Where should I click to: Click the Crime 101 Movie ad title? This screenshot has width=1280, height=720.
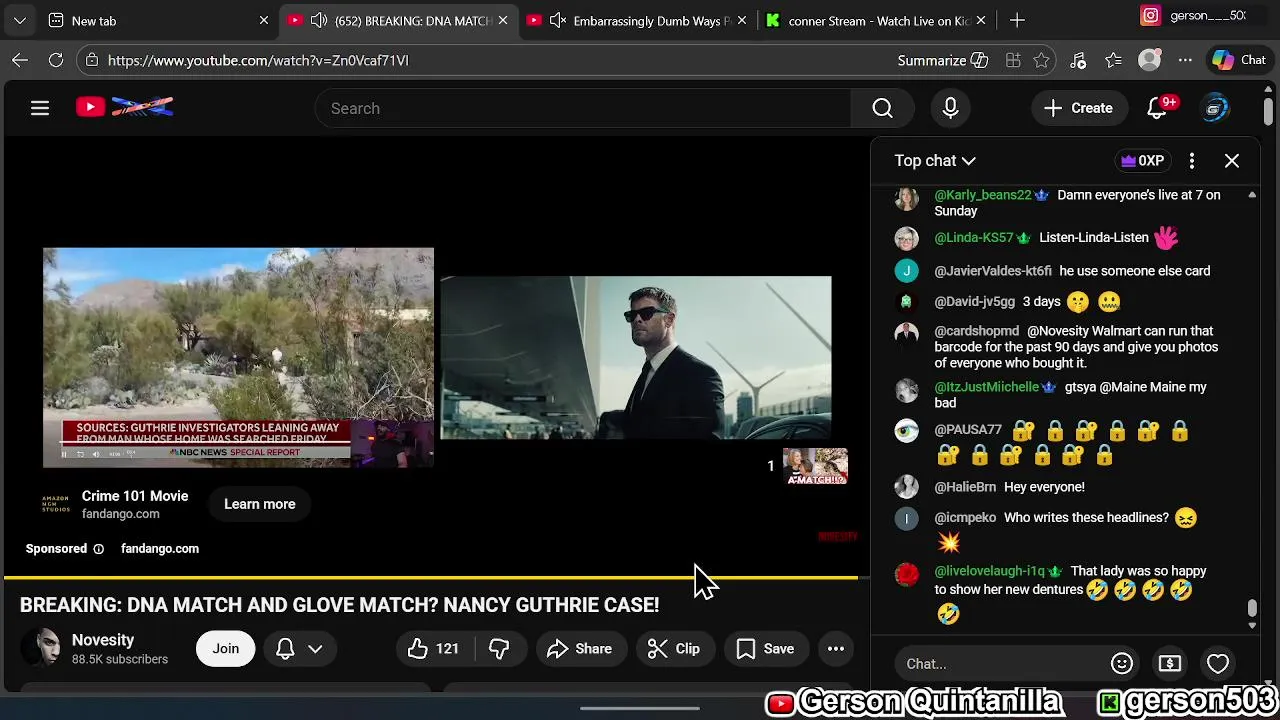(135, 496)
